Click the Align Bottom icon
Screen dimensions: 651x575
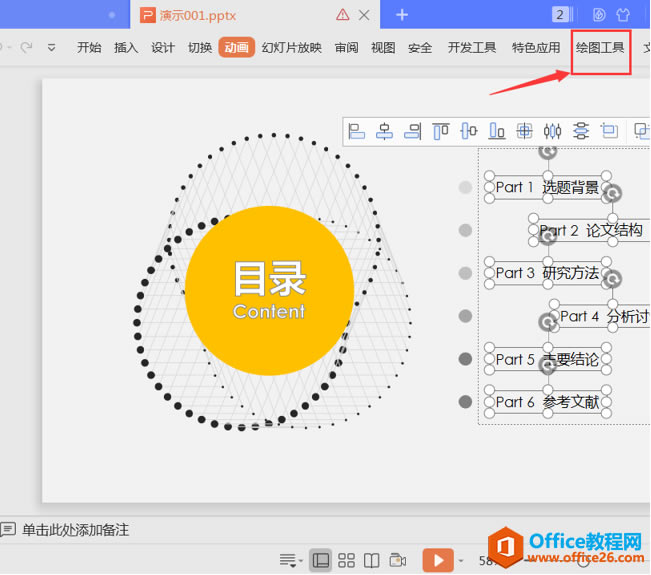pyautogui.click(x=497, y=131)
